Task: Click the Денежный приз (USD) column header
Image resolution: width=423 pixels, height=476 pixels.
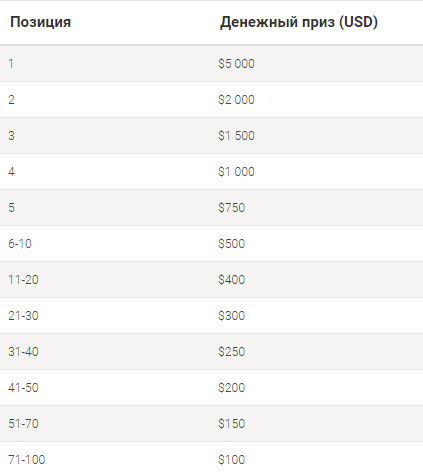Action: 299,22
